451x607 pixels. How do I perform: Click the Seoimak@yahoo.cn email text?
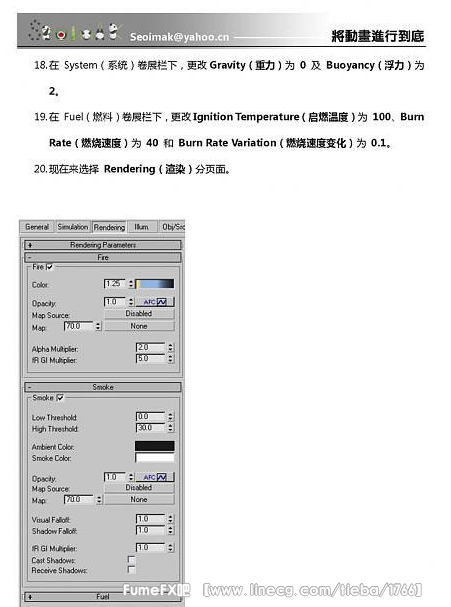(x=179, y=37)
